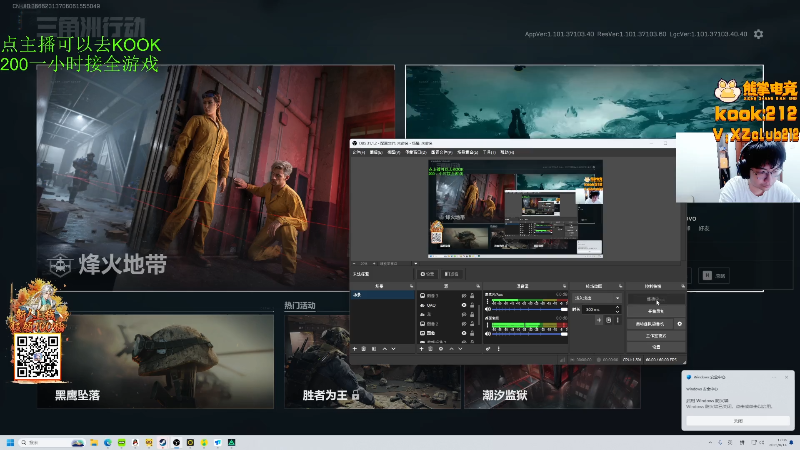This screenshot has width=800, height=450.
Task: Open the 黑鹰坠落 game mode card
Action: (x=156, y=361)
